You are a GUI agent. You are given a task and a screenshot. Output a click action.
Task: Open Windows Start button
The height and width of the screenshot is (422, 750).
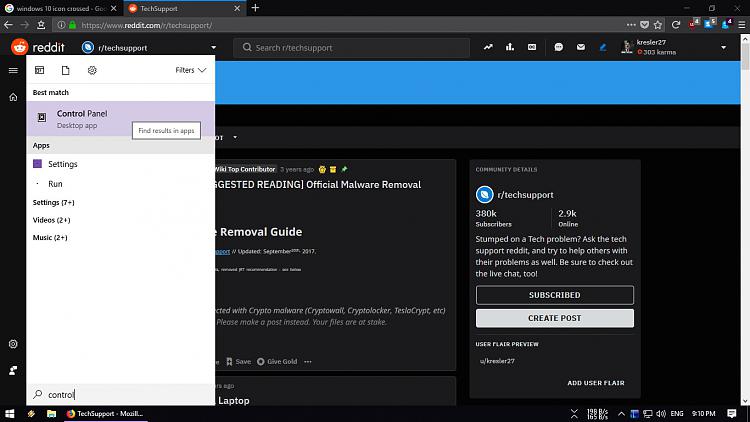[10, 414]
